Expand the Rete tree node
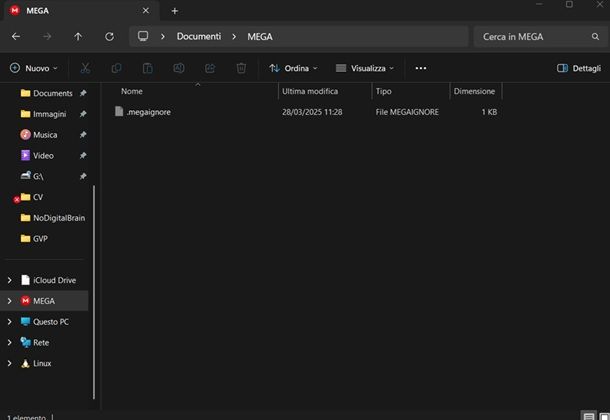This screenshot has height=420, width=610. coord(9,343)
